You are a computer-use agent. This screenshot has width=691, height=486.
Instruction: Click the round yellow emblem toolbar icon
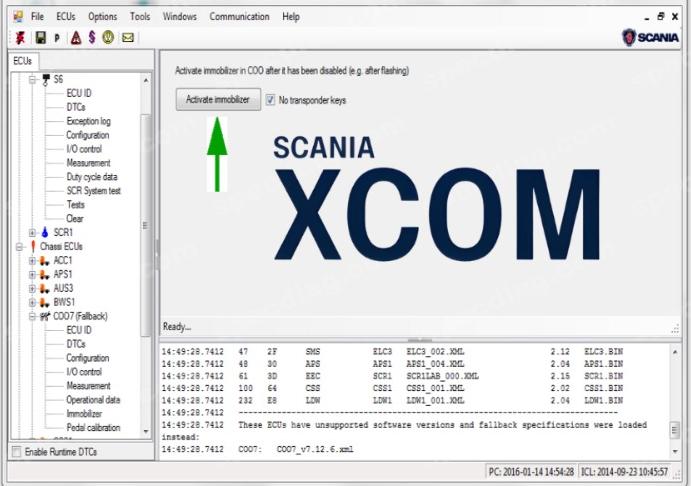[109, 37]
